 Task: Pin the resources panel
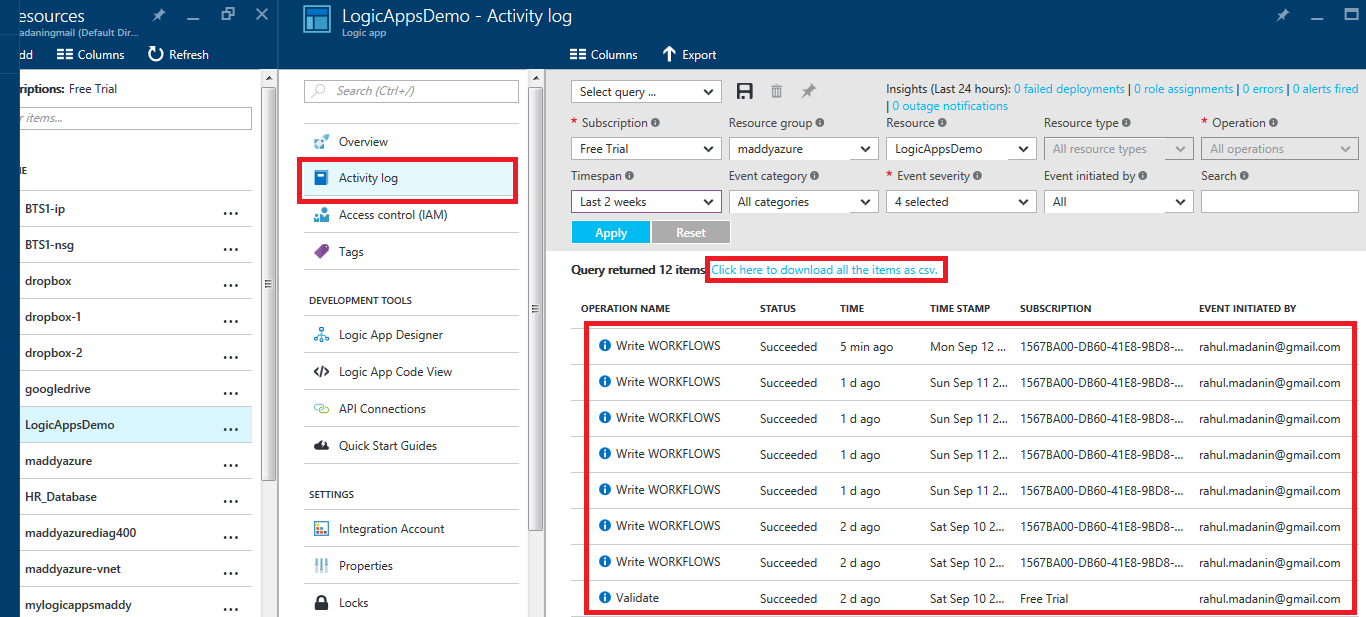tap(158, 15)
